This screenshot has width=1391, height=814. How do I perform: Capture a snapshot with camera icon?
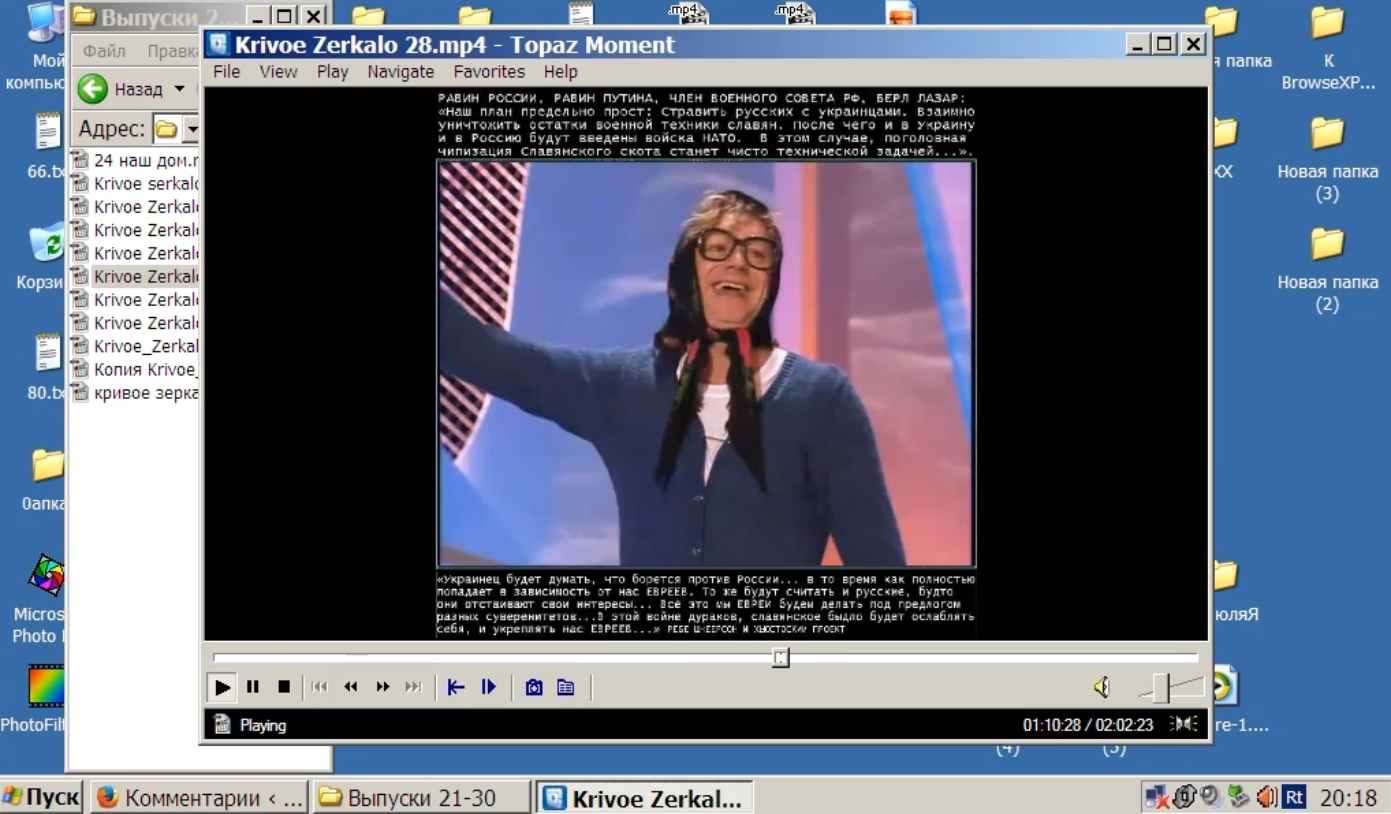534,687
